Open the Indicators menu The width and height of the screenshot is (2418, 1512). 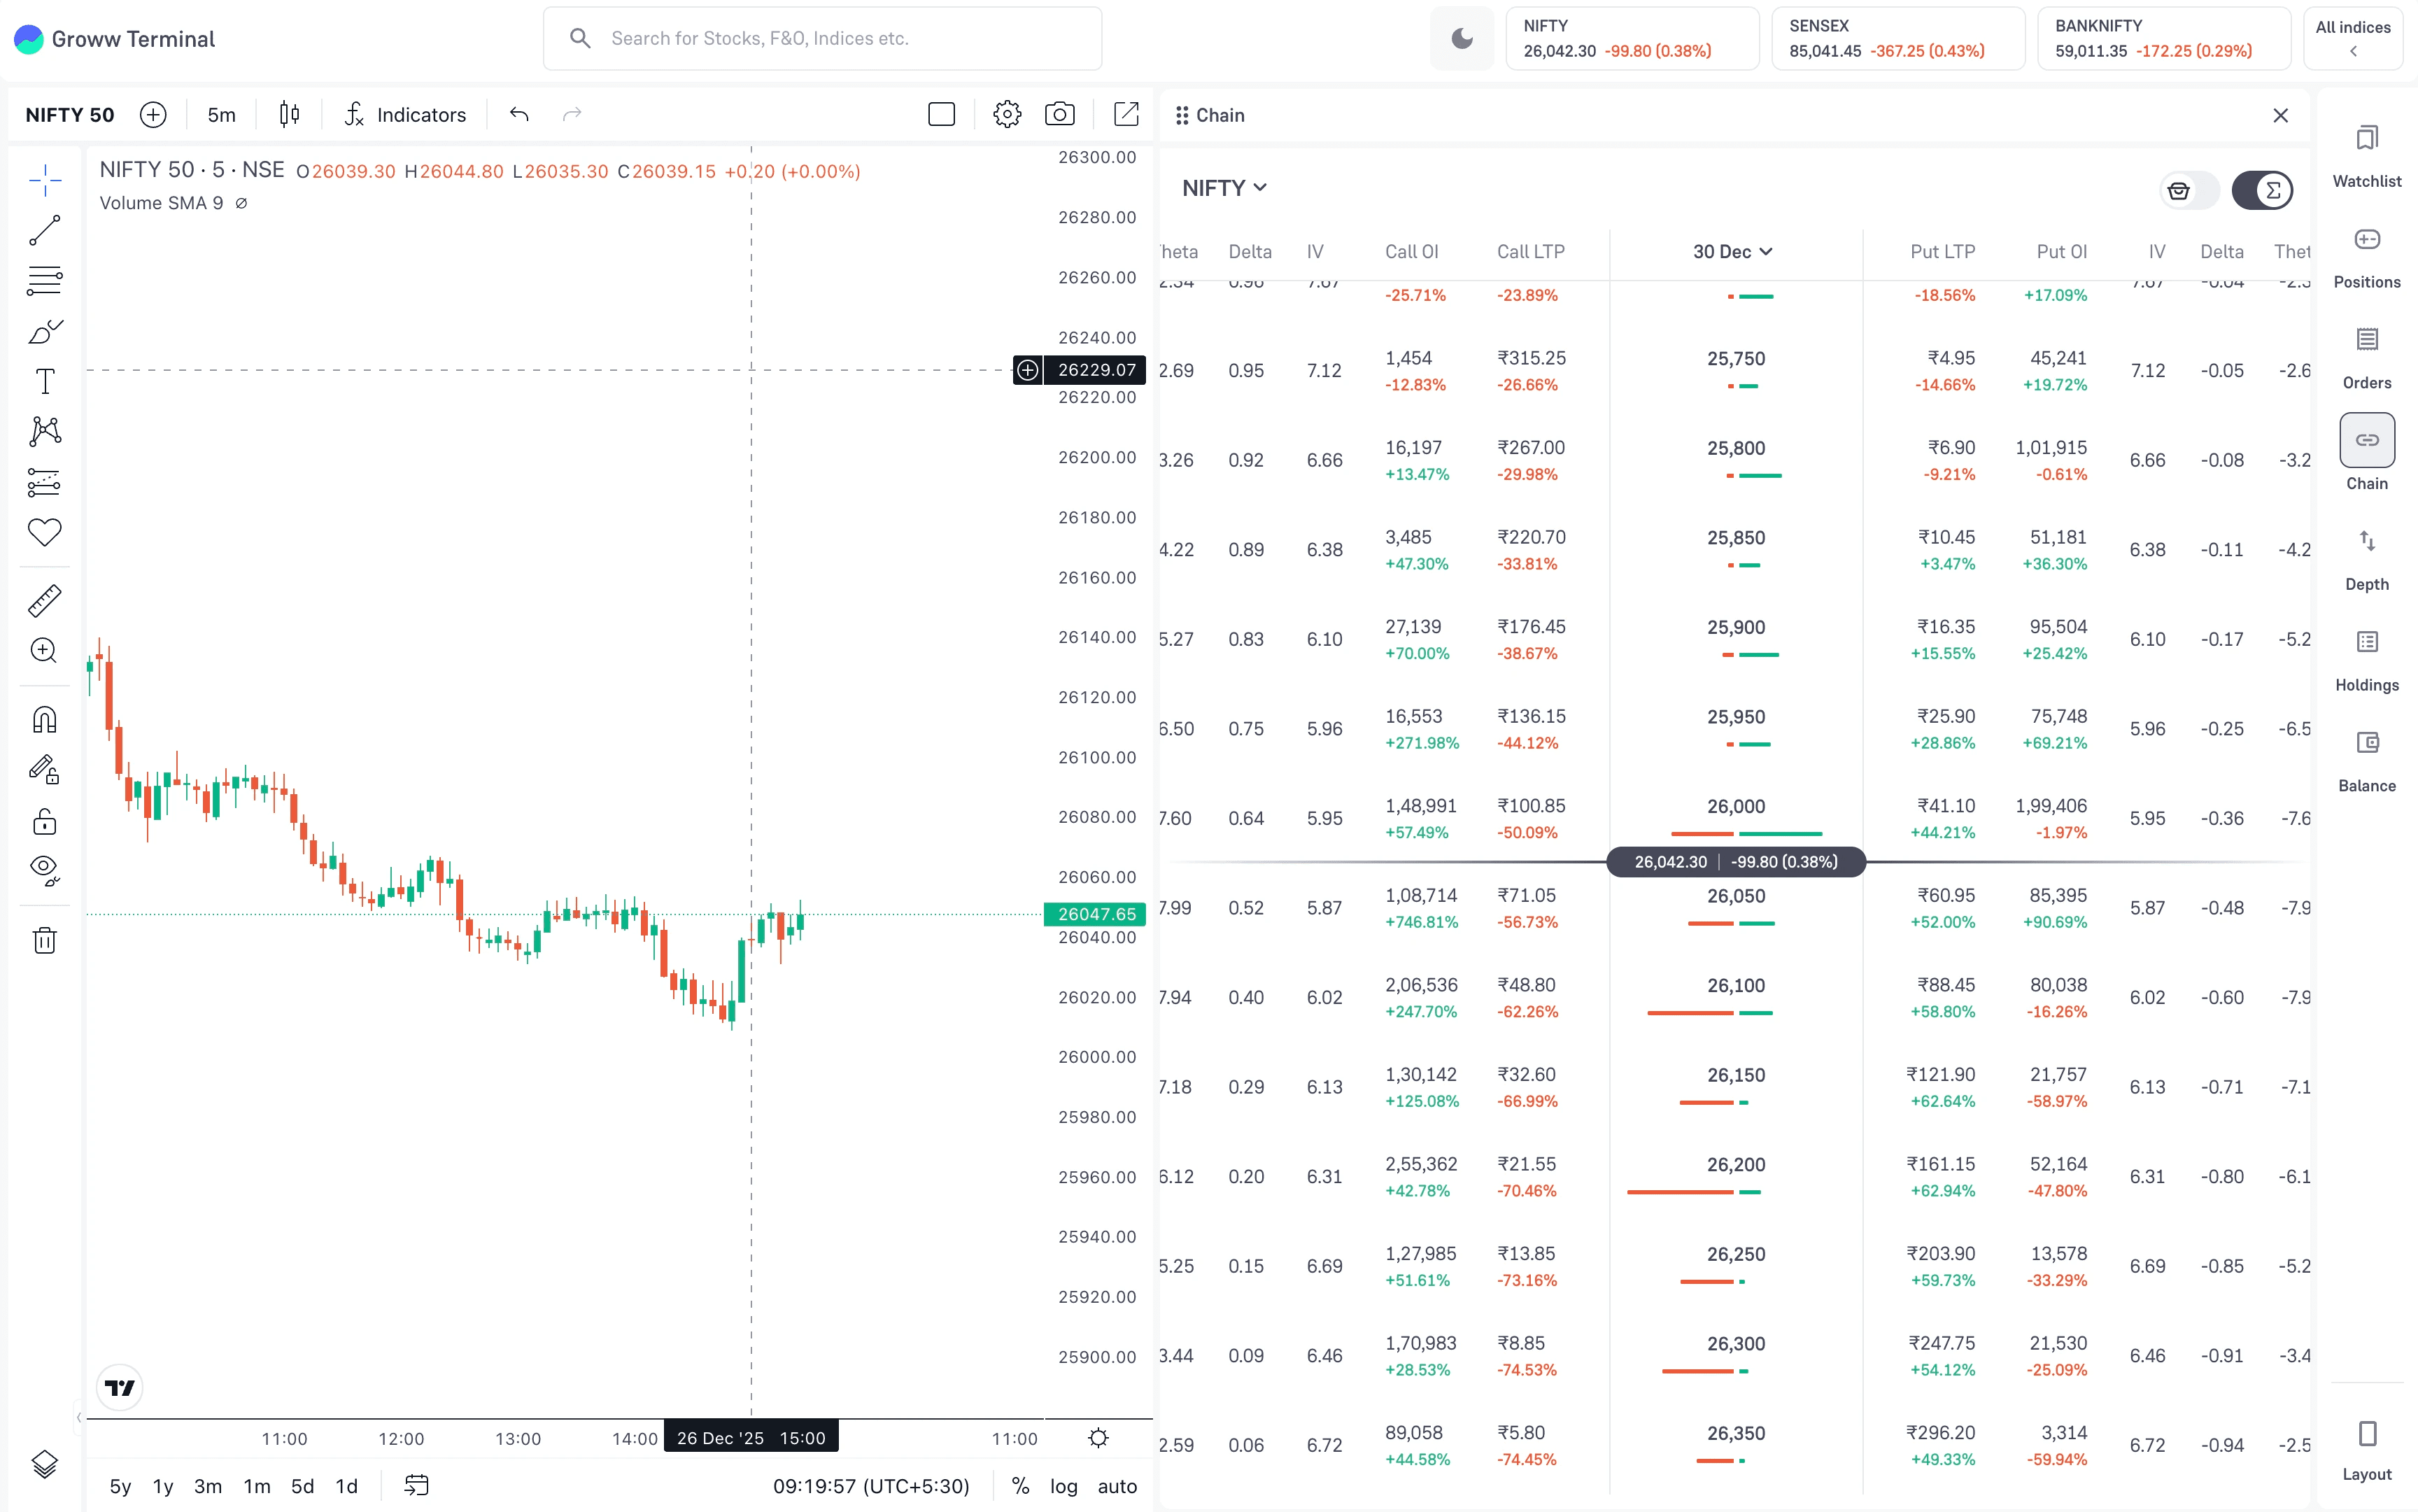(405, 115)
